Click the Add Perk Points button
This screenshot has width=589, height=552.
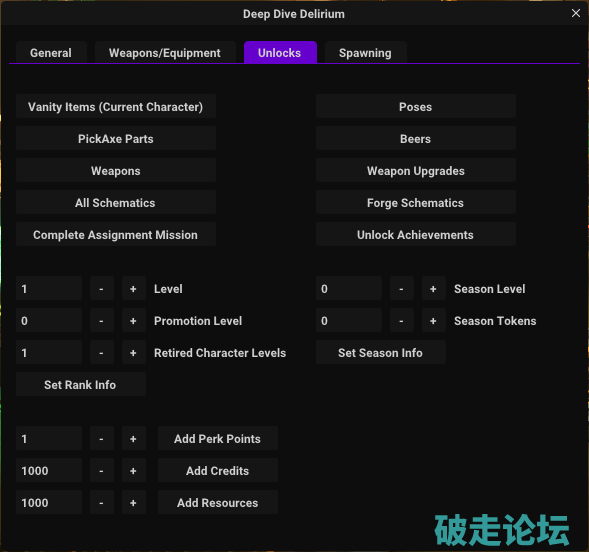pyautogui.click(x=217, y=438)
